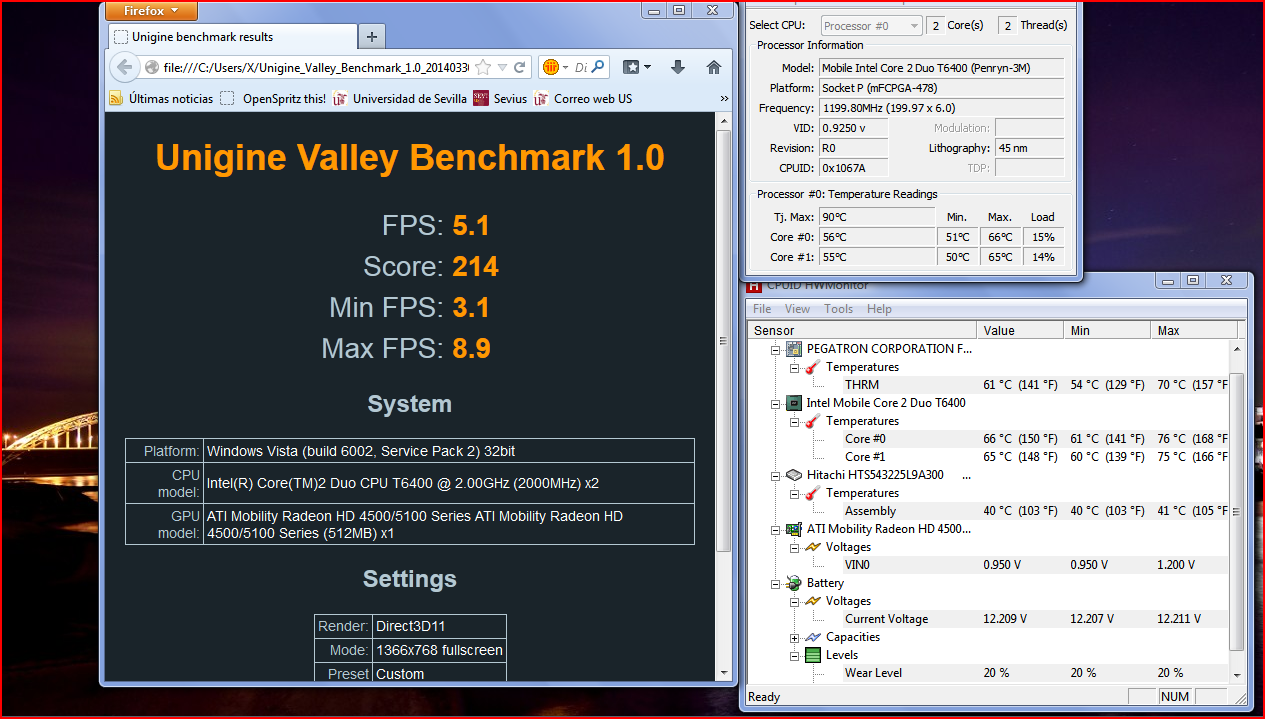Open the View menu in HWMonitor
Screen dimensions: 1265x719
click(797, 309)
